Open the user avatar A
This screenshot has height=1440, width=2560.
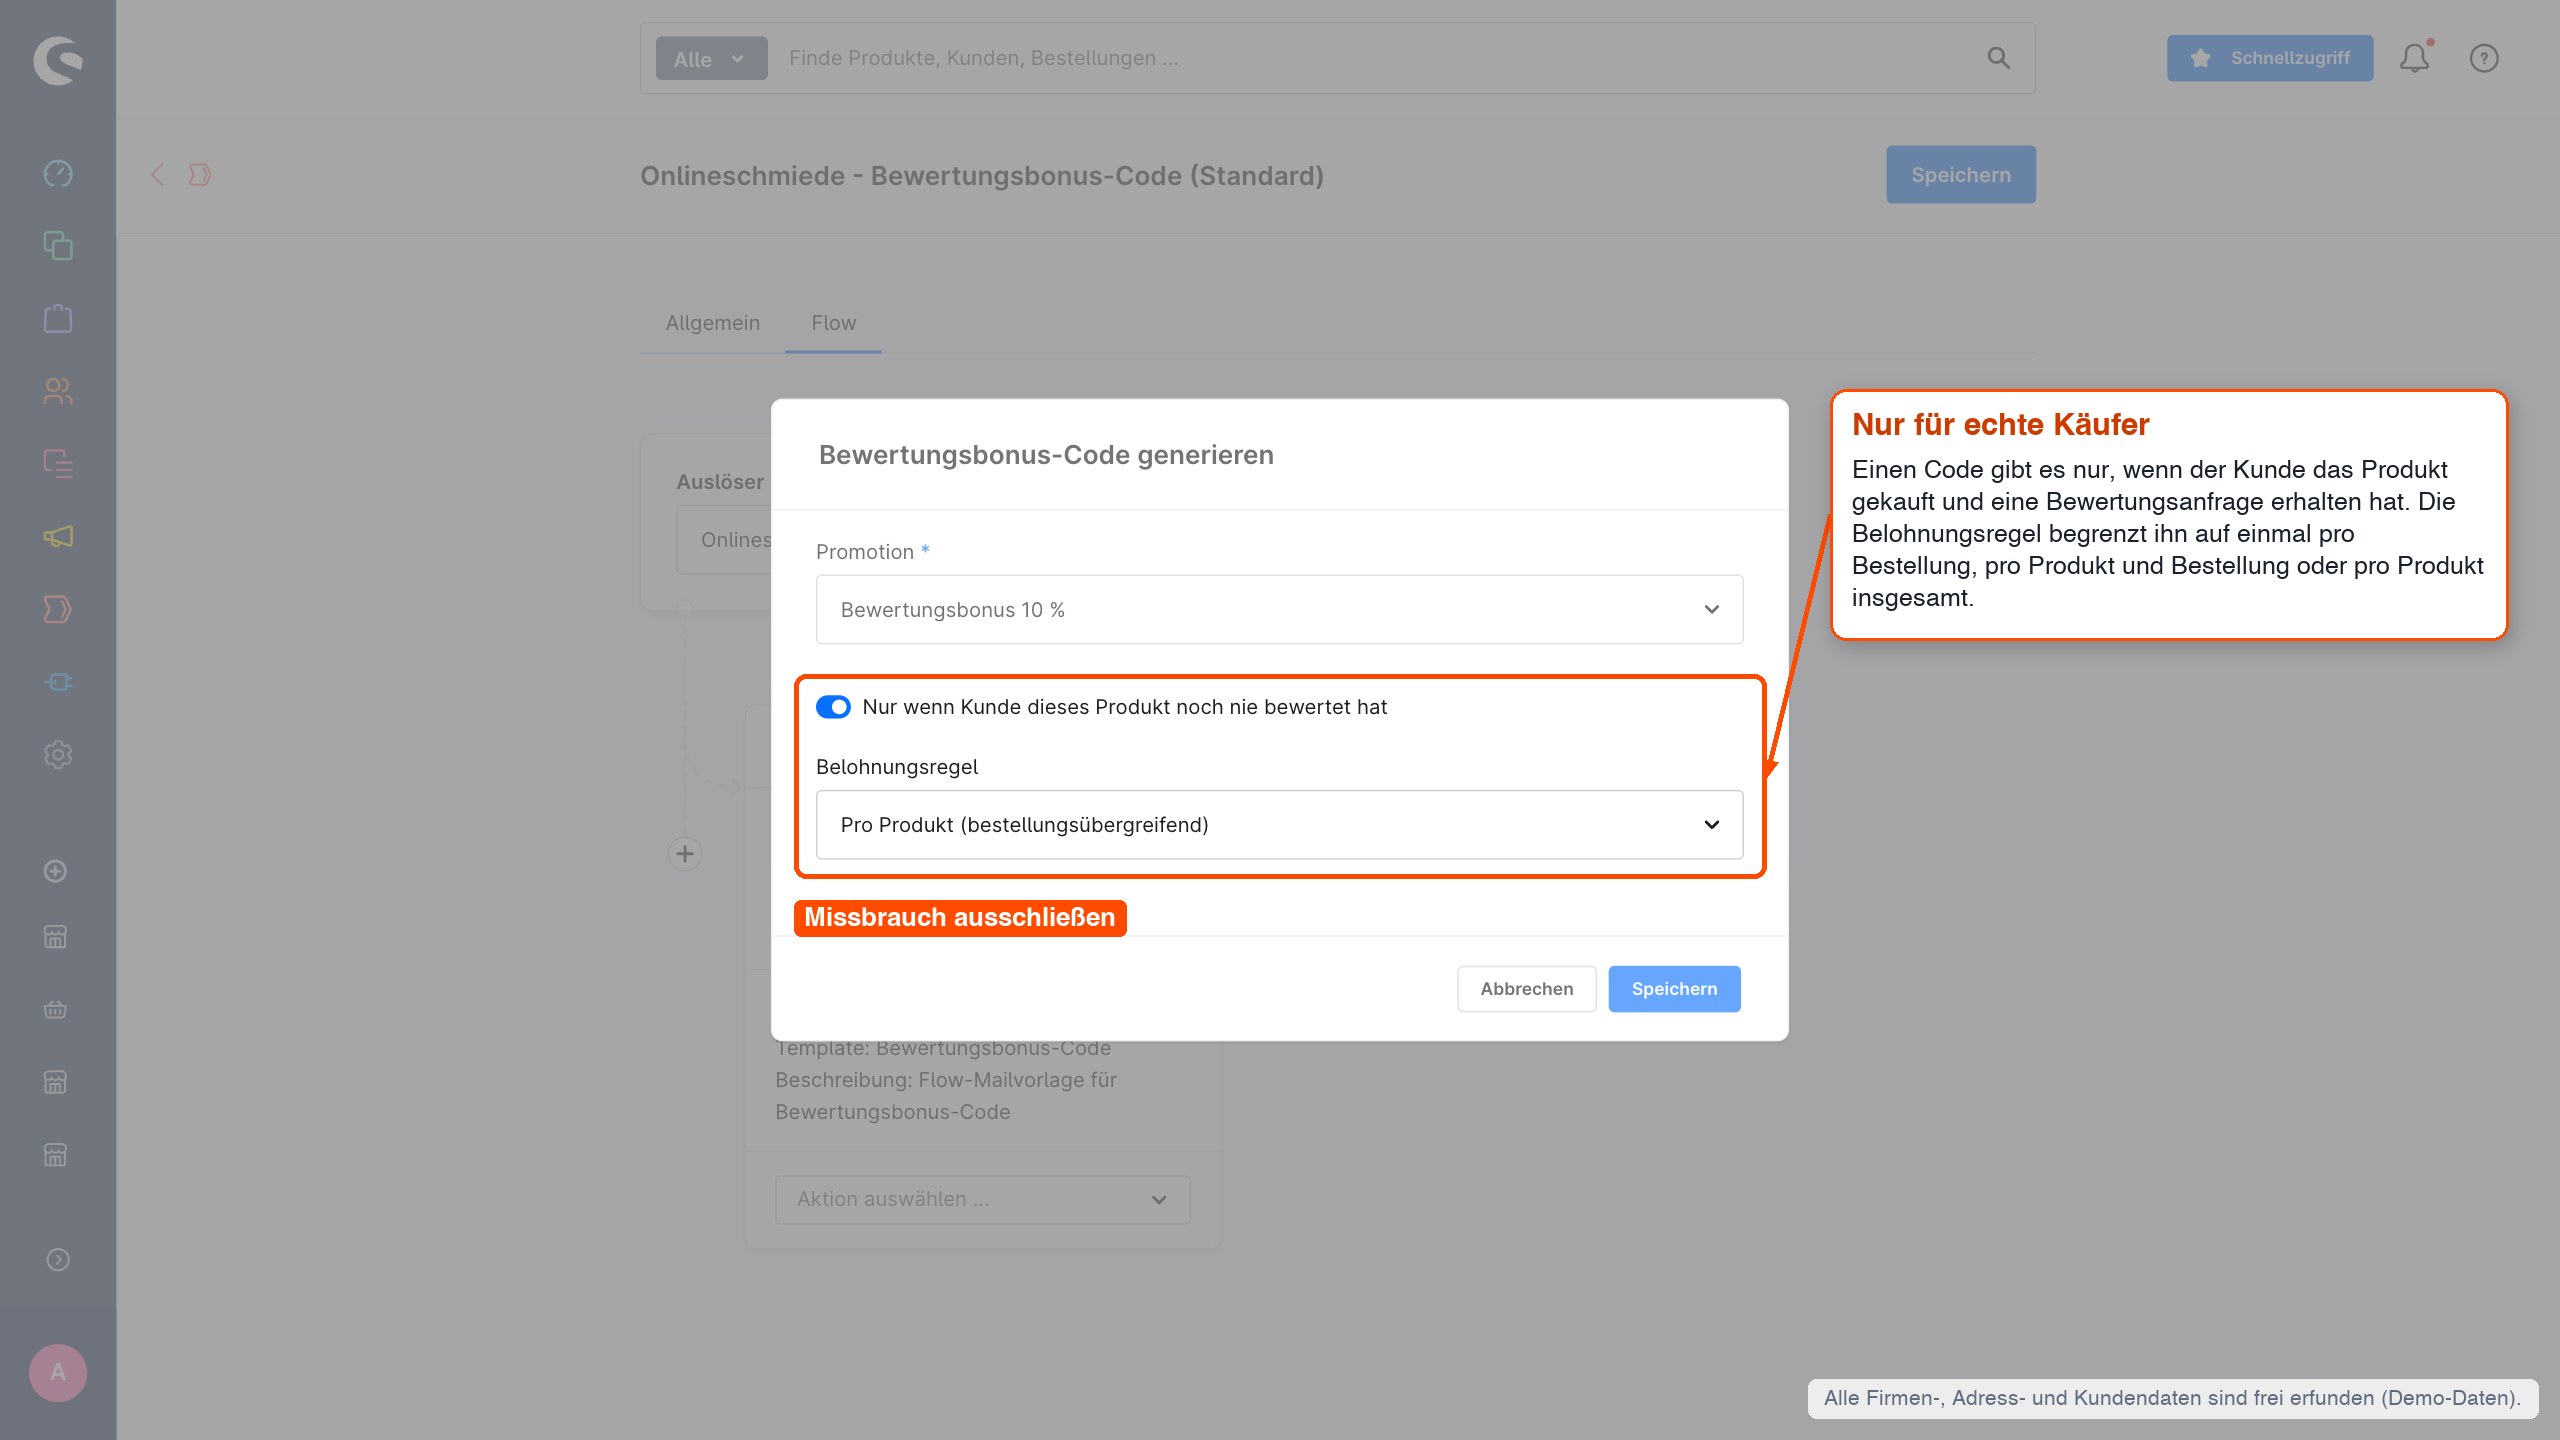pyautogui.click(x=58, y=1372)
